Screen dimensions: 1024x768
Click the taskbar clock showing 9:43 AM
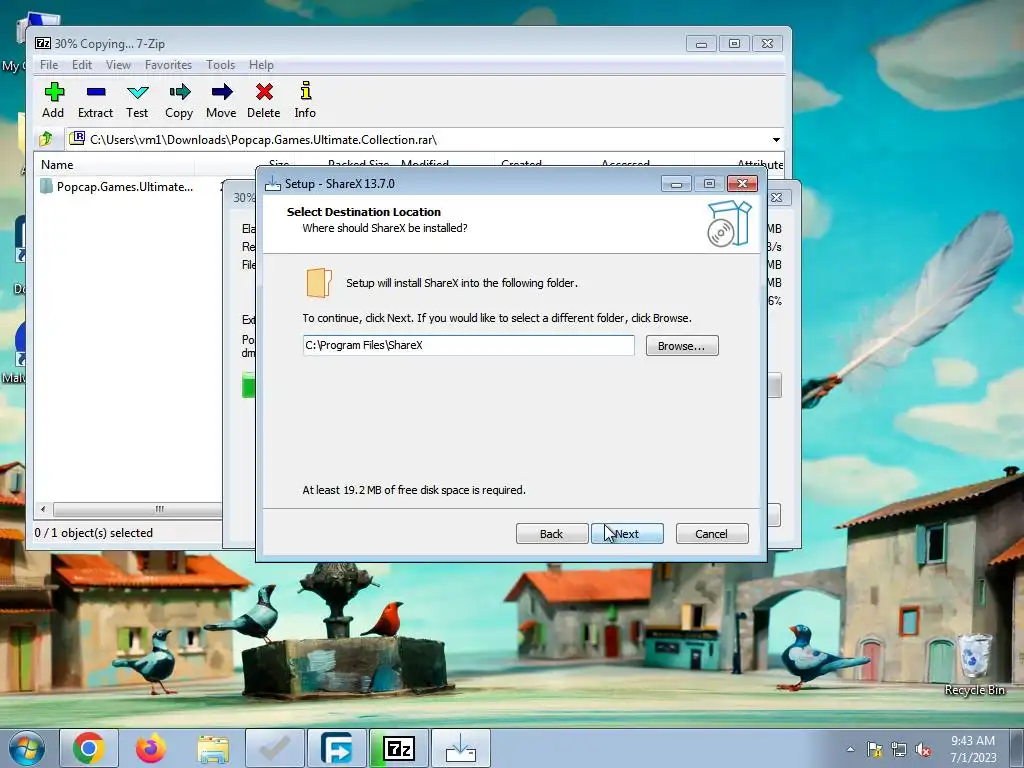click(973, 748)
